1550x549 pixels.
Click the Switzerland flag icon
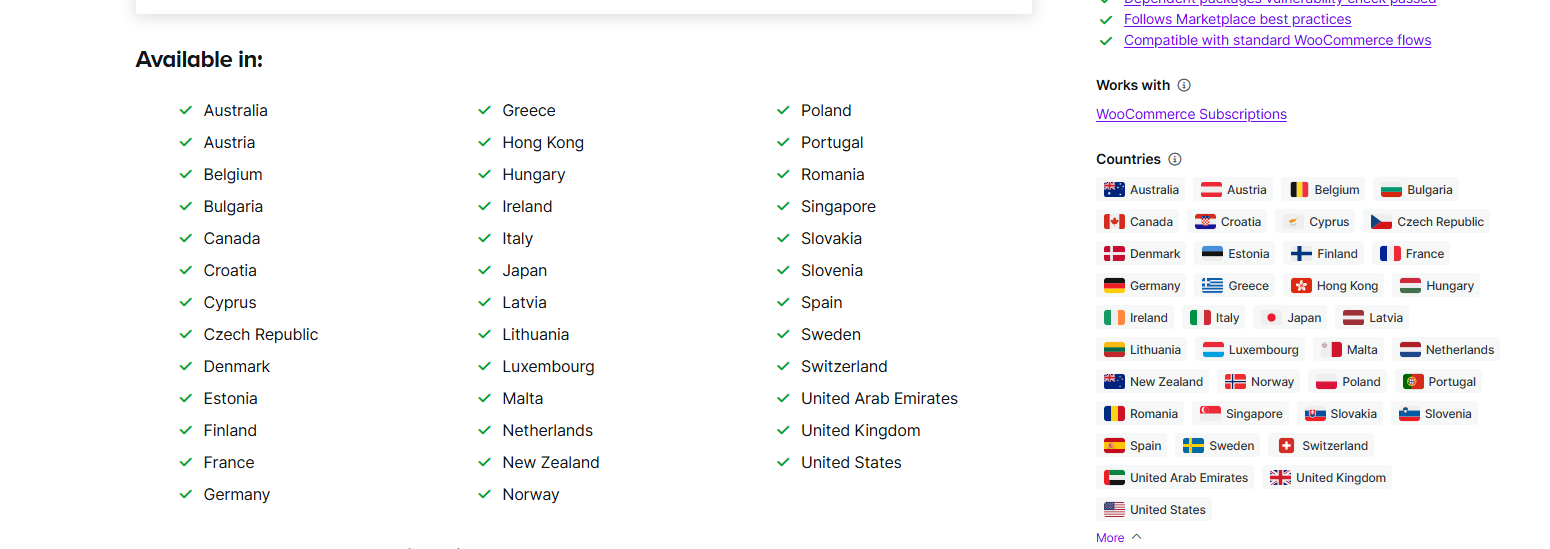[x=1286, y=446]
